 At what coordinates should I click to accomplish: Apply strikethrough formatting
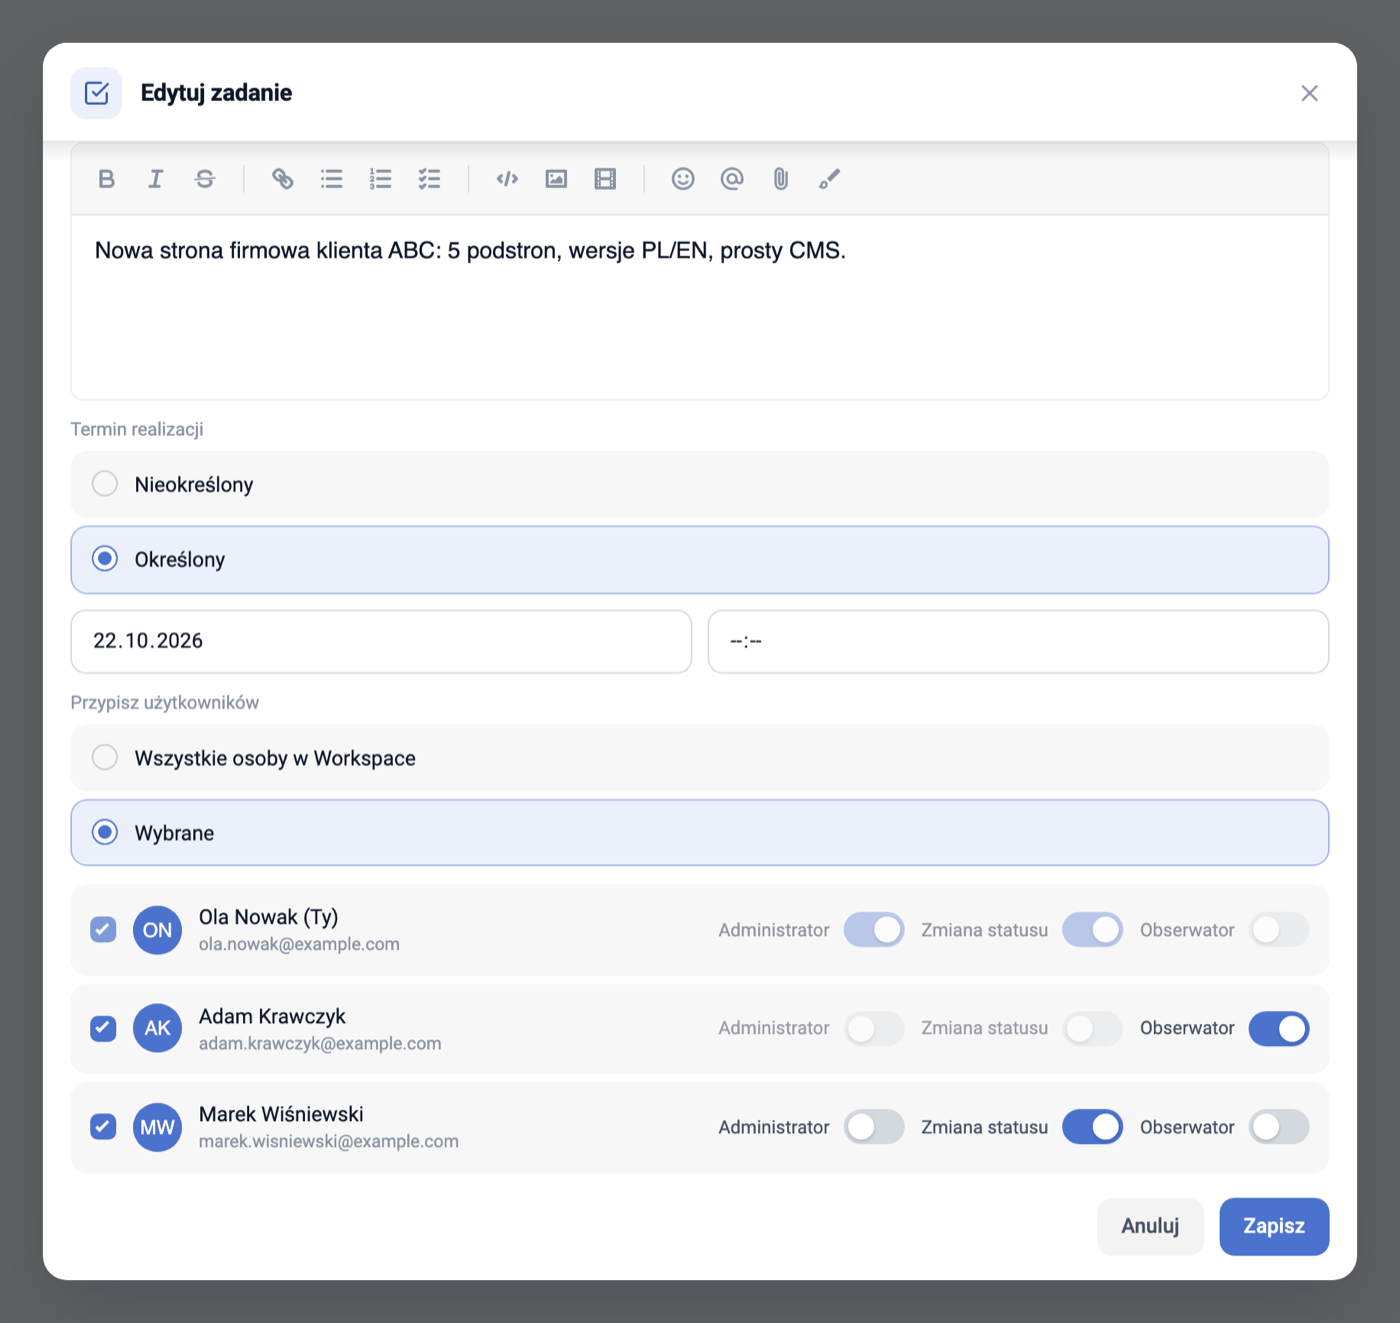[x=205, y=179]
